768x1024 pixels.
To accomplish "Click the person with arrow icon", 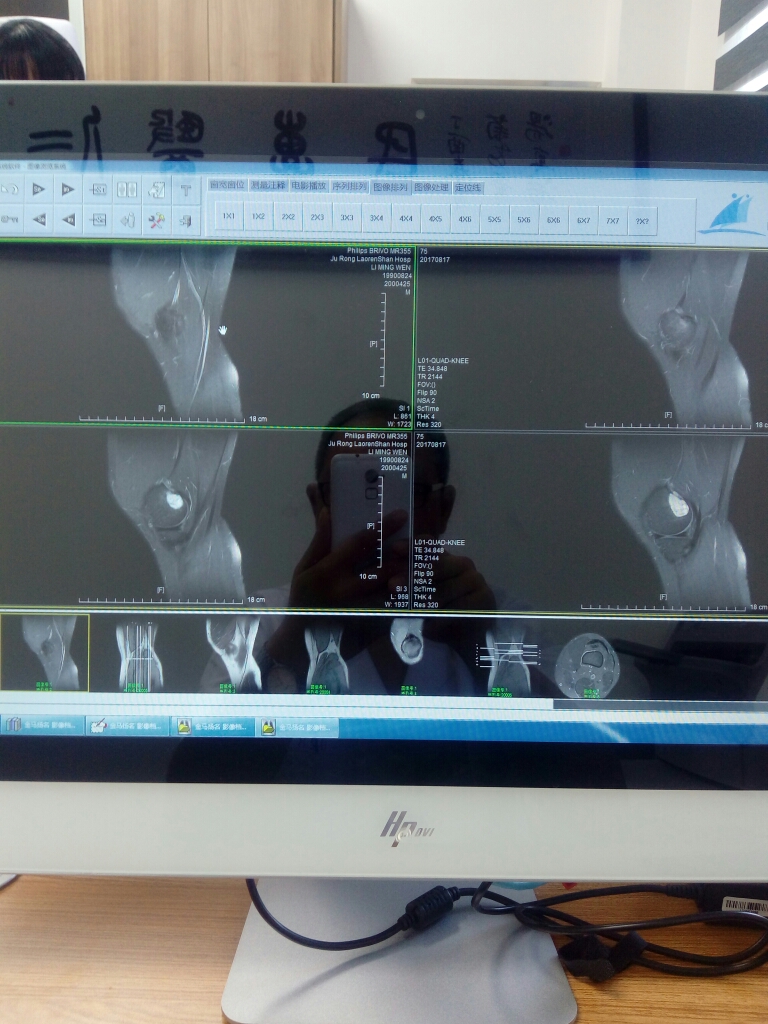I will pyautogui.click(x=127, y=220).
